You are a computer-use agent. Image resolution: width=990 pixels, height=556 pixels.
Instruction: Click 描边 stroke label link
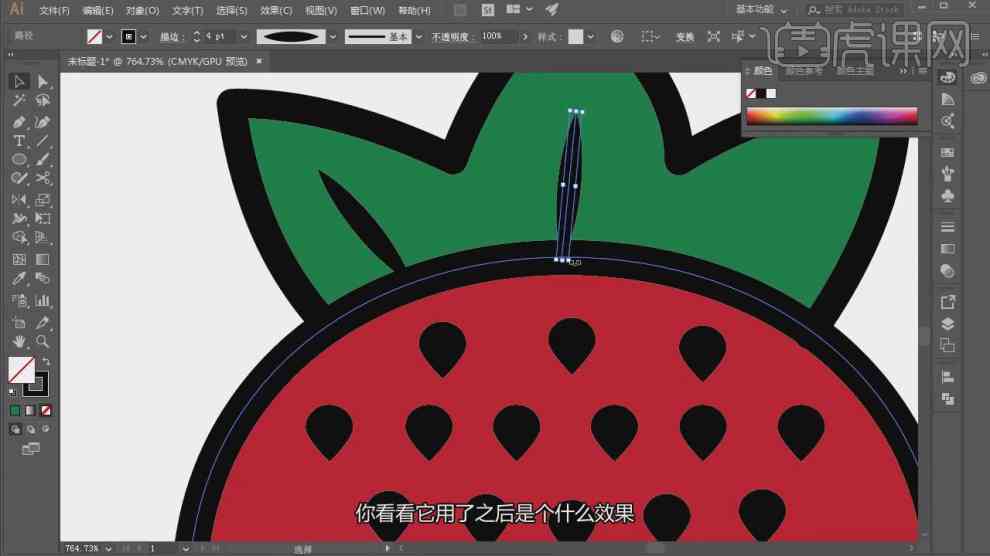[x=171, y=37]
